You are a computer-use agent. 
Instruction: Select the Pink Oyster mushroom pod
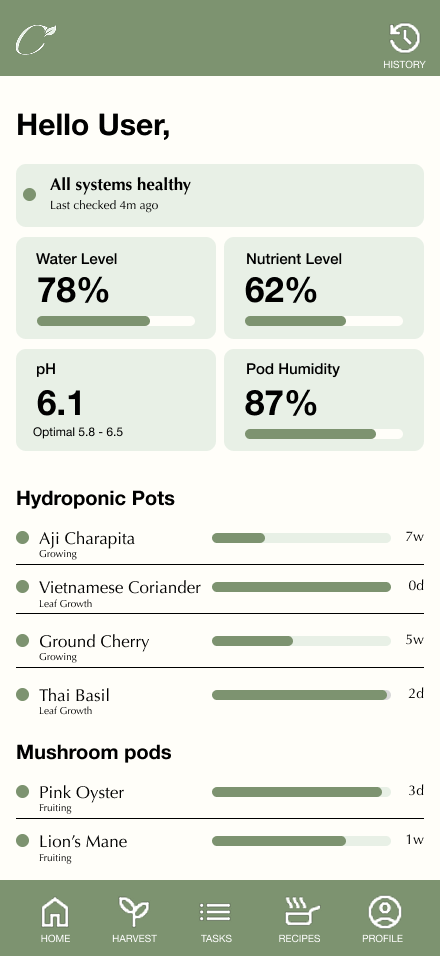click(220, 798)
